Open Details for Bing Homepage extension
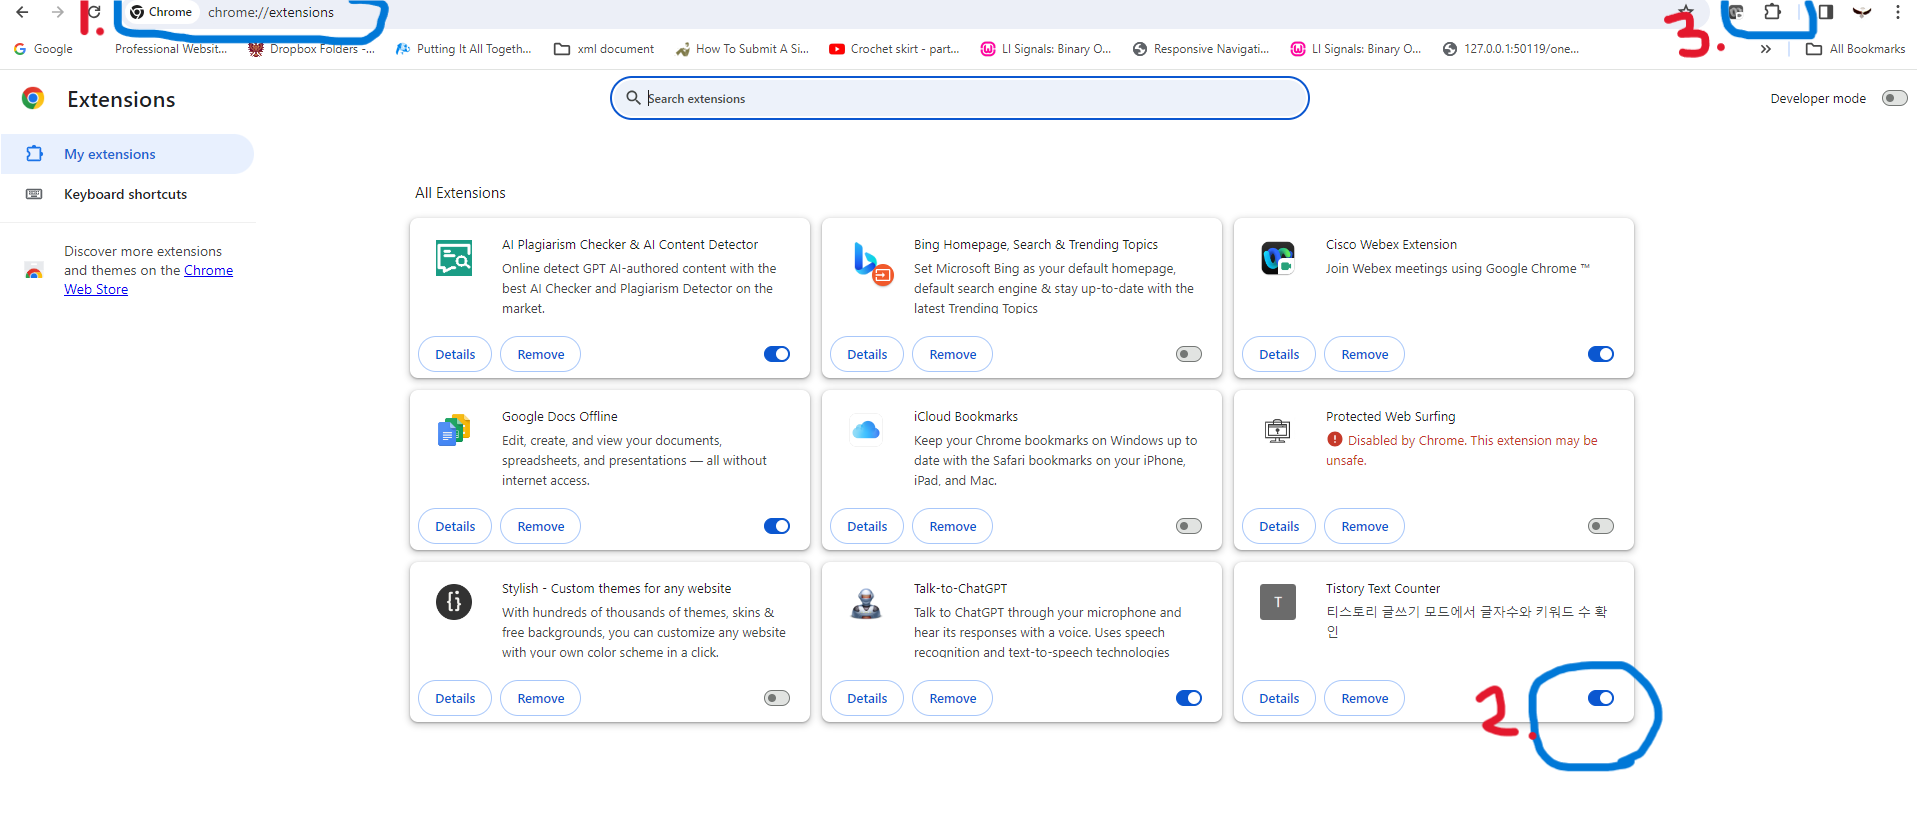 (867, 354)
